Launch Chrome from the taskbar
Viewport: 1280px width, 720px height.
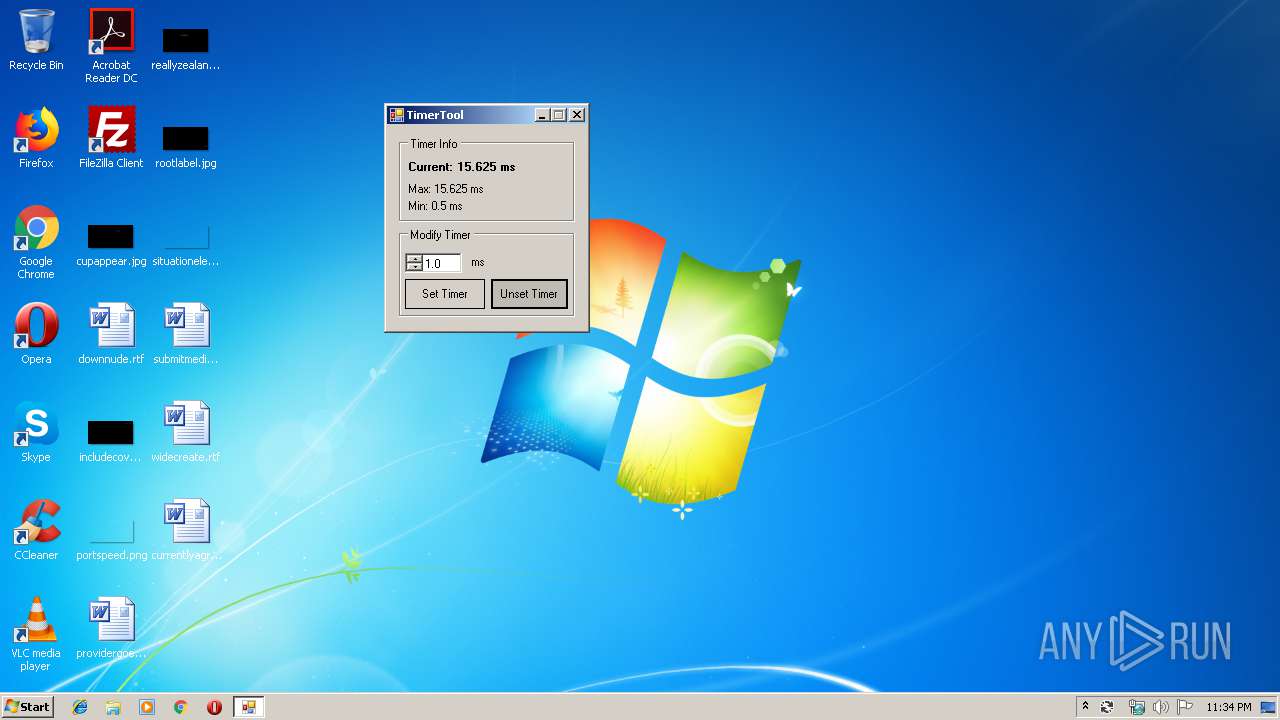point(181,707)
